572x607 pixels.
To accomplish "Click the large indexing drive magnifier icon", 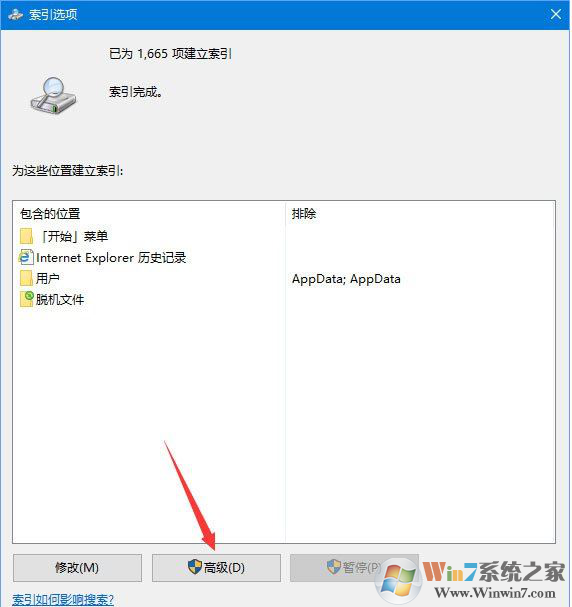I will point(53,95).
